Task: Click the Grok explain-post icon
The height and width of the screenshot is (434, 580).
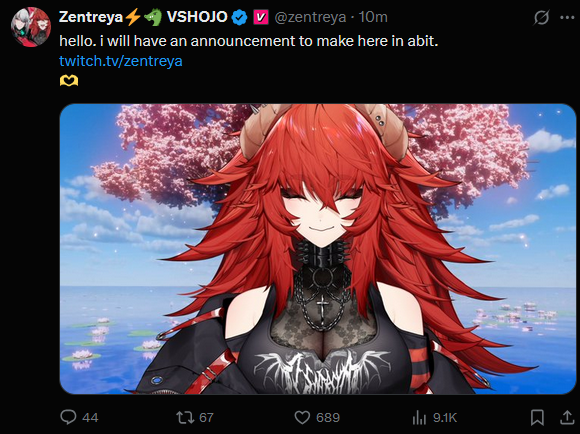Action: pos(542,17)
